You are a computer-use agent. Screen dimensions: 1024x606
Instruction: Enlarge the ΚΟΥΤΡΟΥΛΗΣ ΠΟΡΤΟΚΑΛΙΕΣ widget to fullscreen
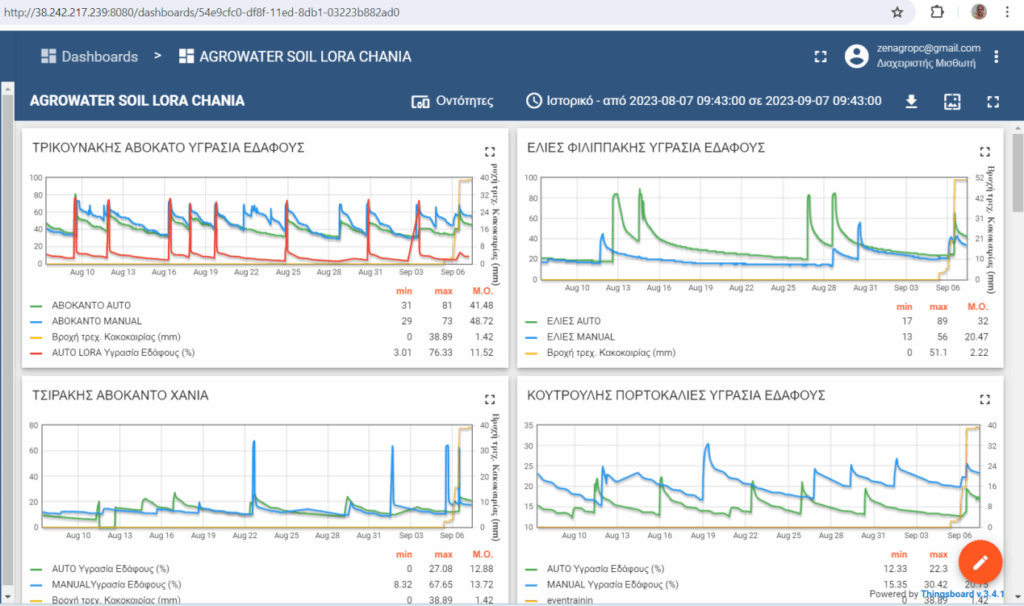pos(985,399)
